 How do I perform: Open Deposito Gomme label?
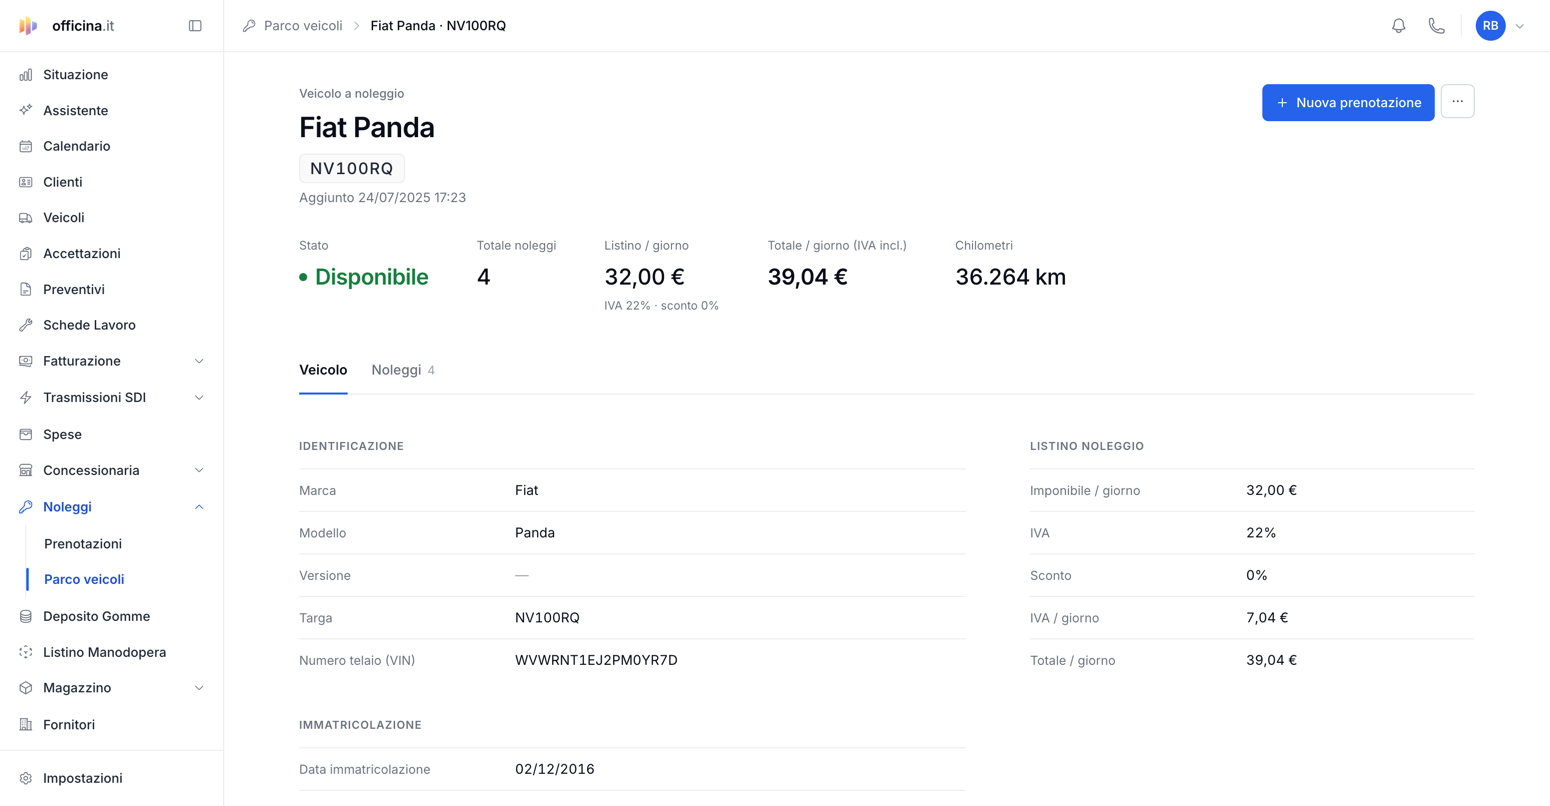click(96, 617)
